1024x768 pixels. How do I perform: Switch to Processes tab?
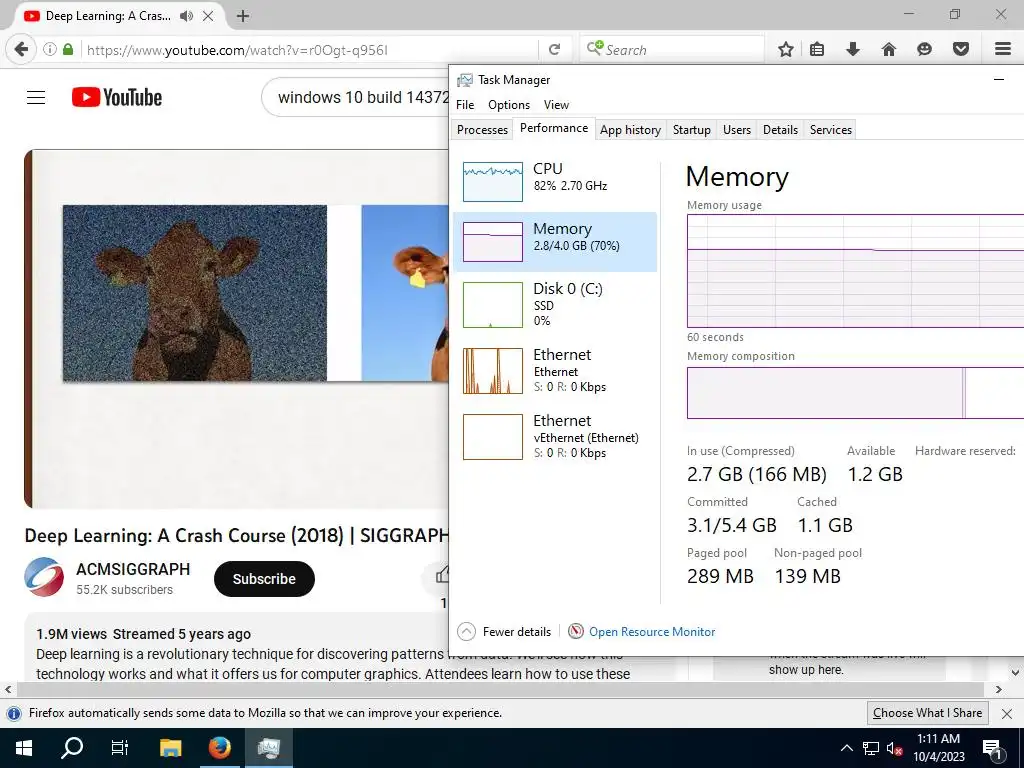482,129
